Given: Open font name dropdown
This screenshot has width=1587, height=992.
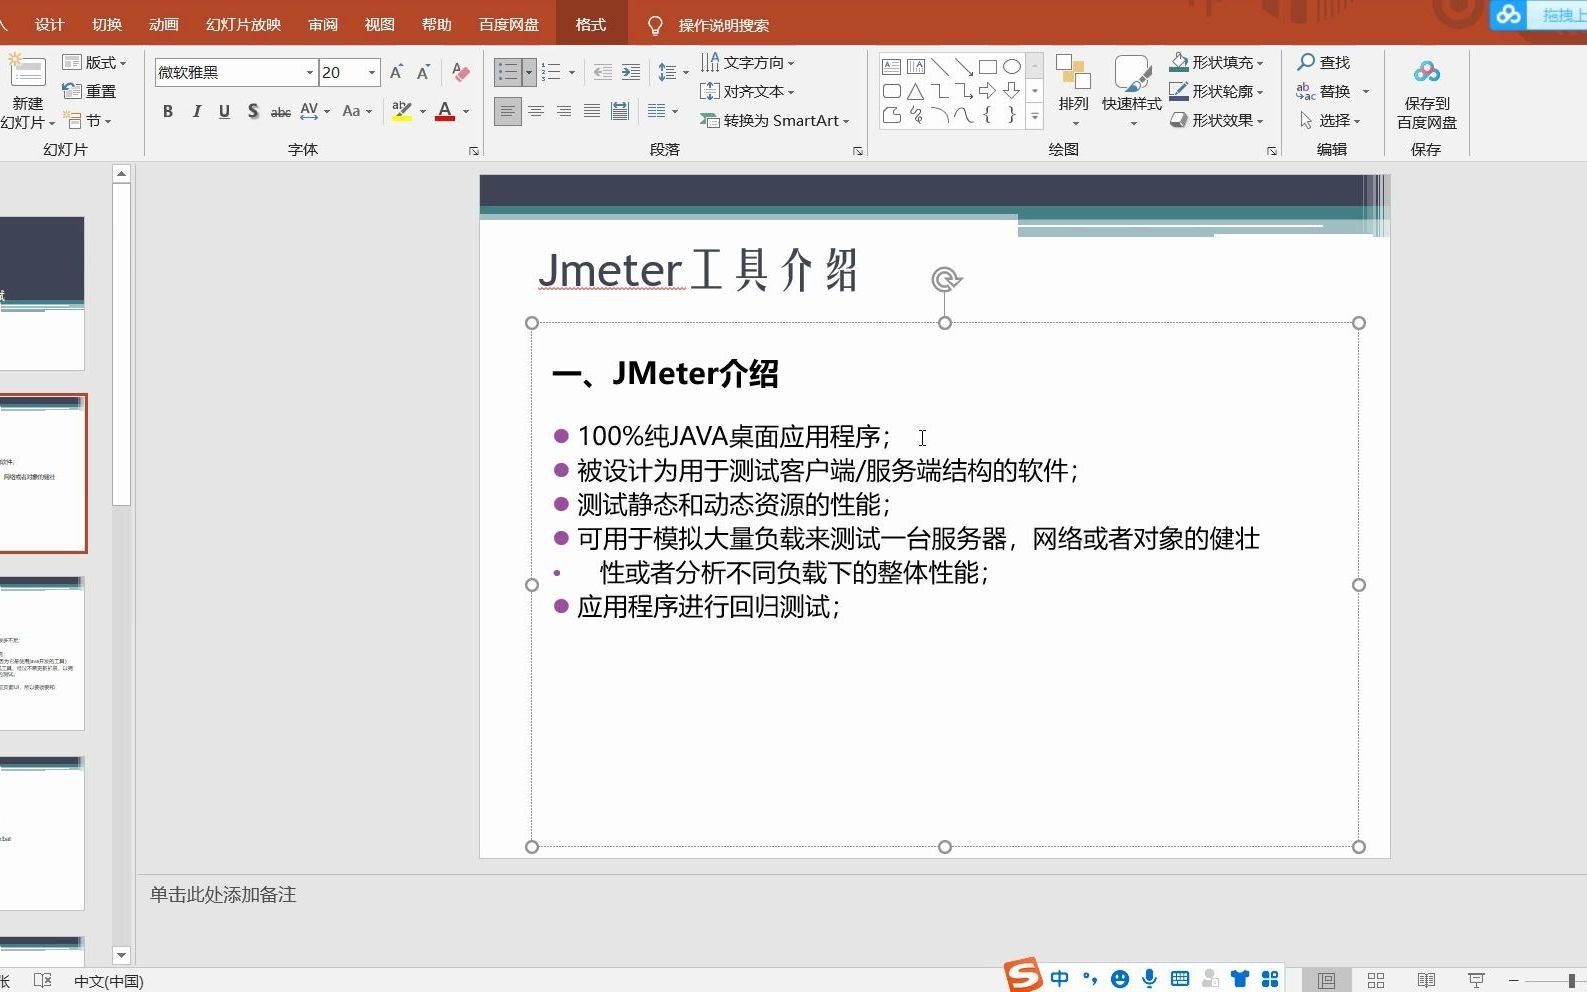Looking at the screenshot, I should pyautogui.click(x=310, y=72).
